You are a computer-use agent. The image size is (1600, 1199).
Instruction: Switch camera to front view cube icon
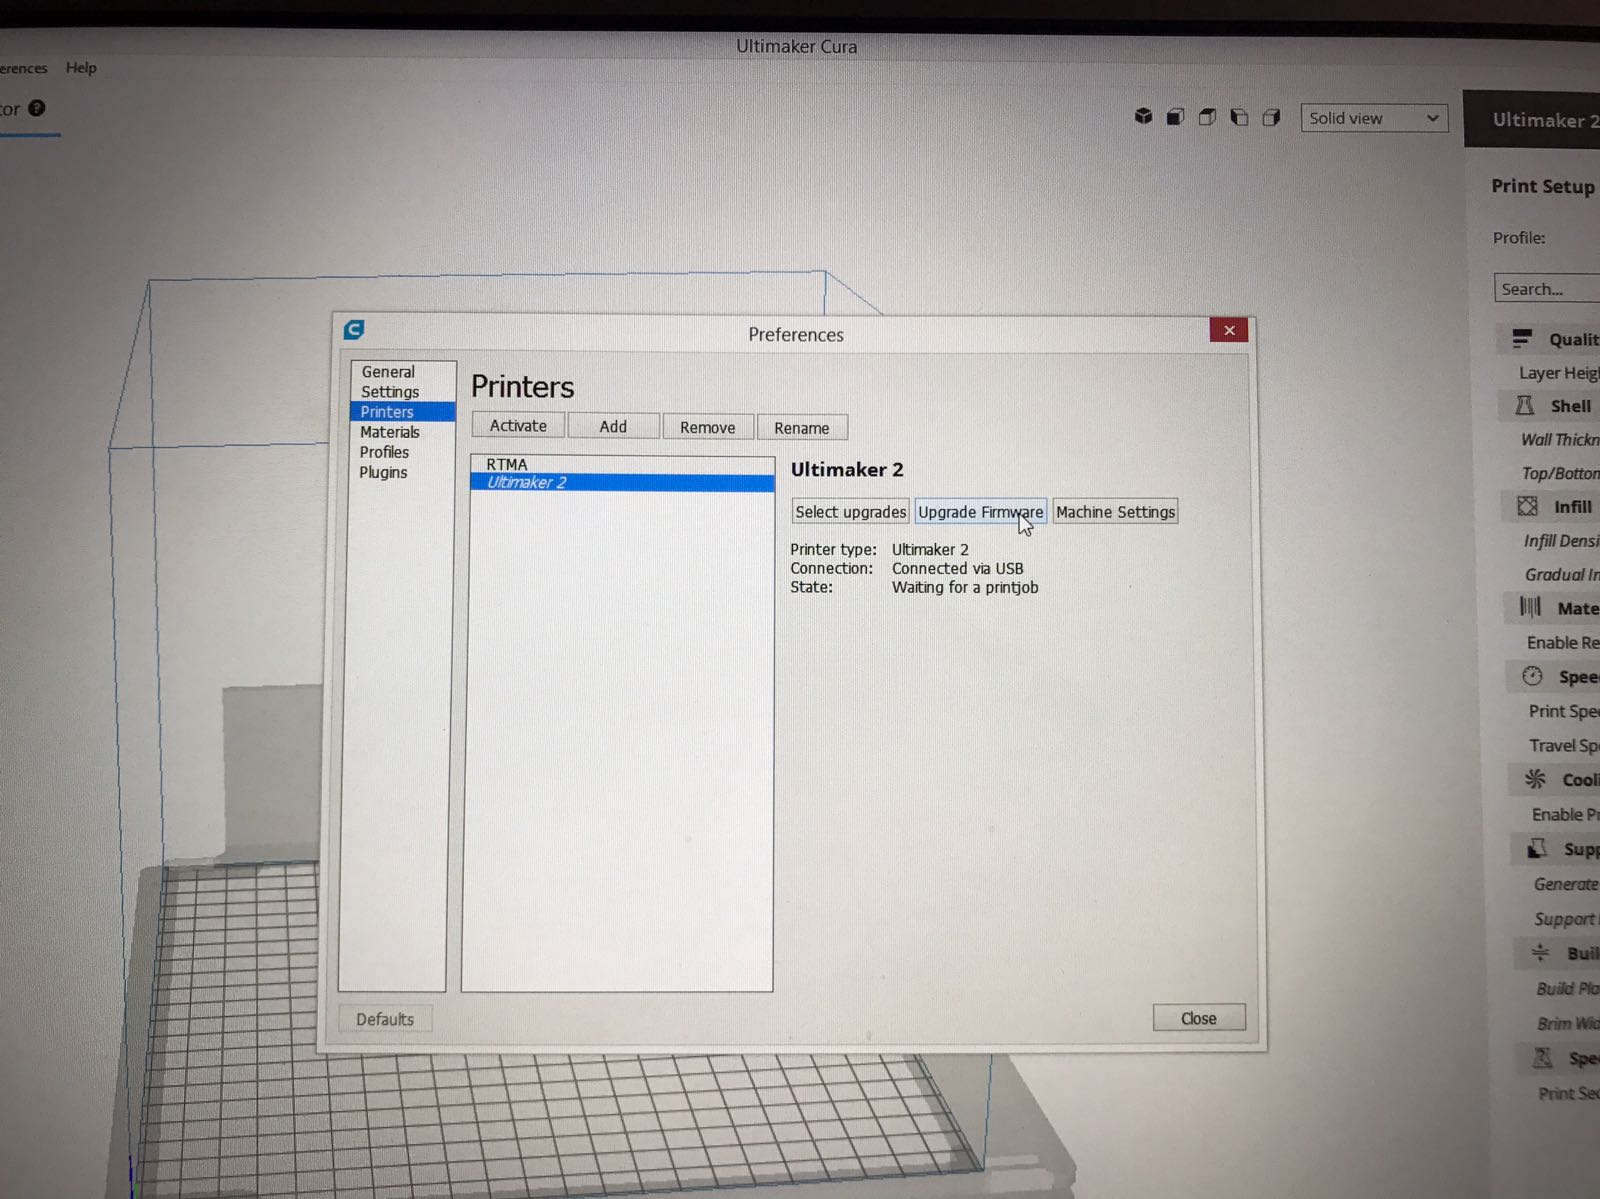1175,117
